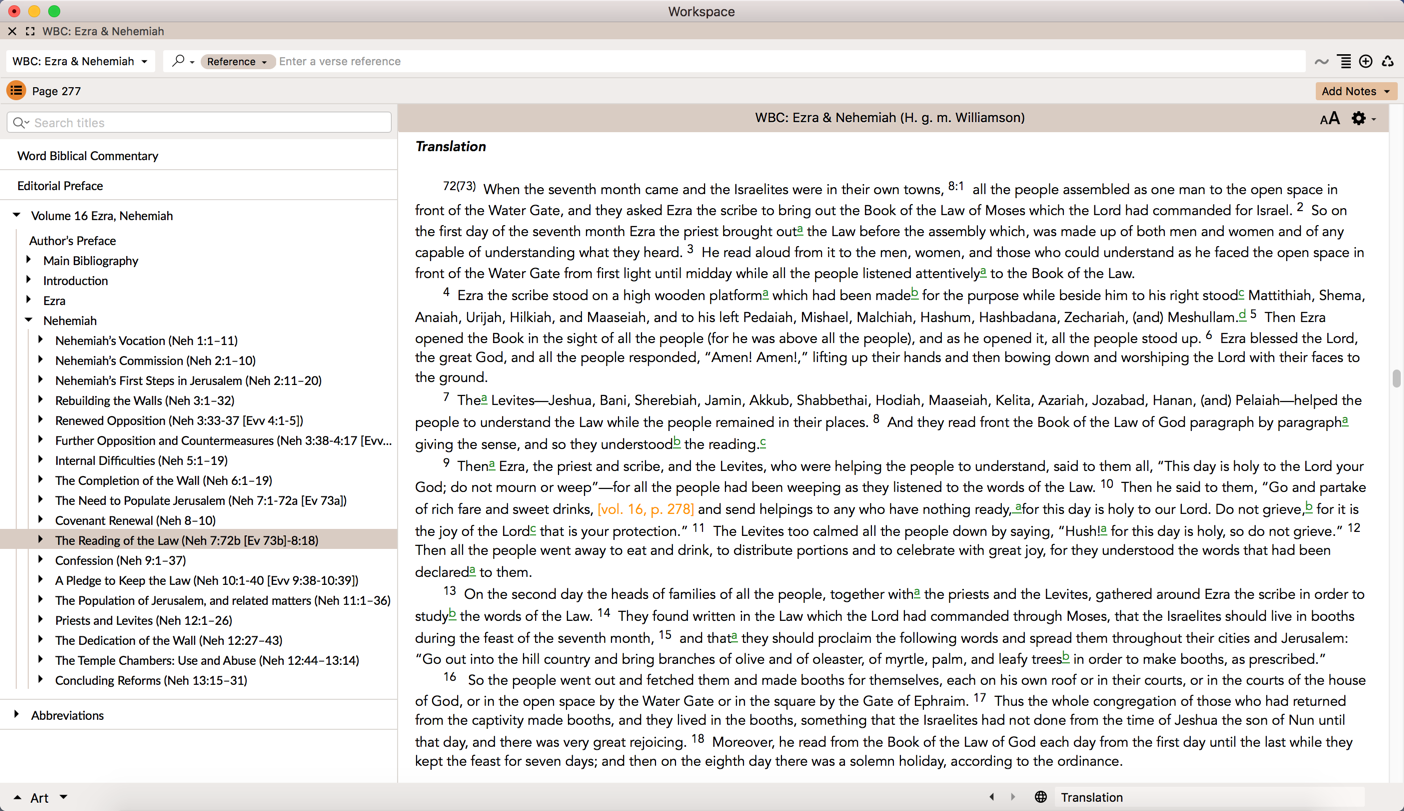Follow the orange vol. 16, p. 278 link
The width and height of the screenshot is (1404, 811).
click(645, 509)
